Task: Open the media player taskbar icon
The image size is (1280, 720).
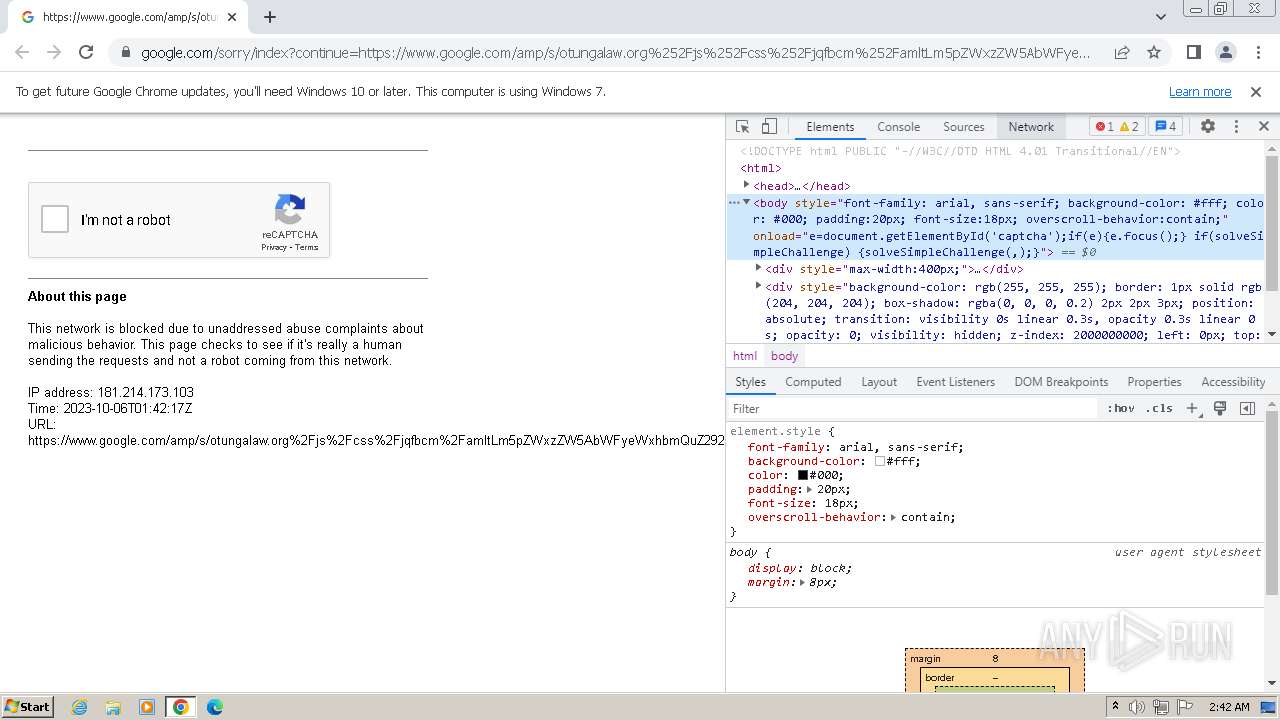Action: (x=147, y=707)
